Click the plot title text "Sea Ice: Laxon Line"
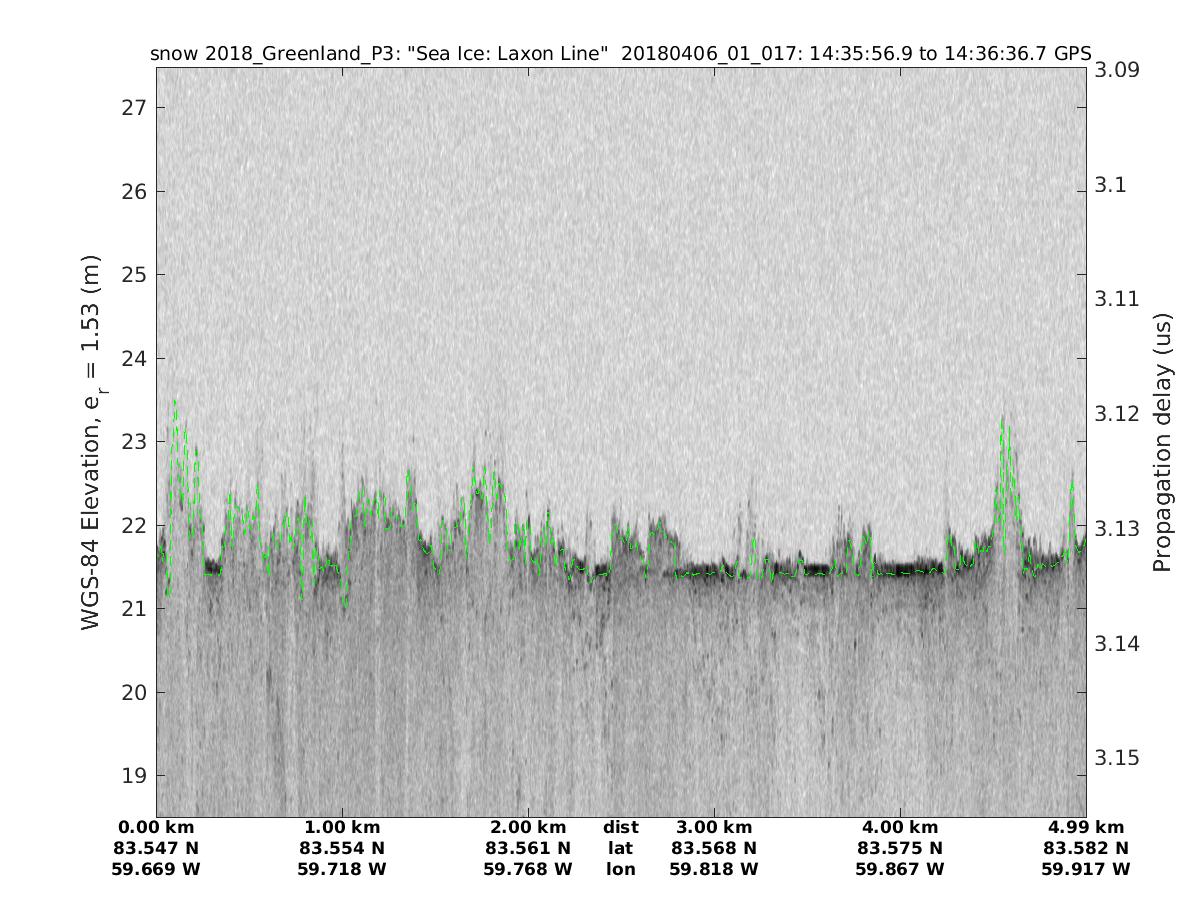The height and width of the screenshot is (900, 1200). (513, 54)
